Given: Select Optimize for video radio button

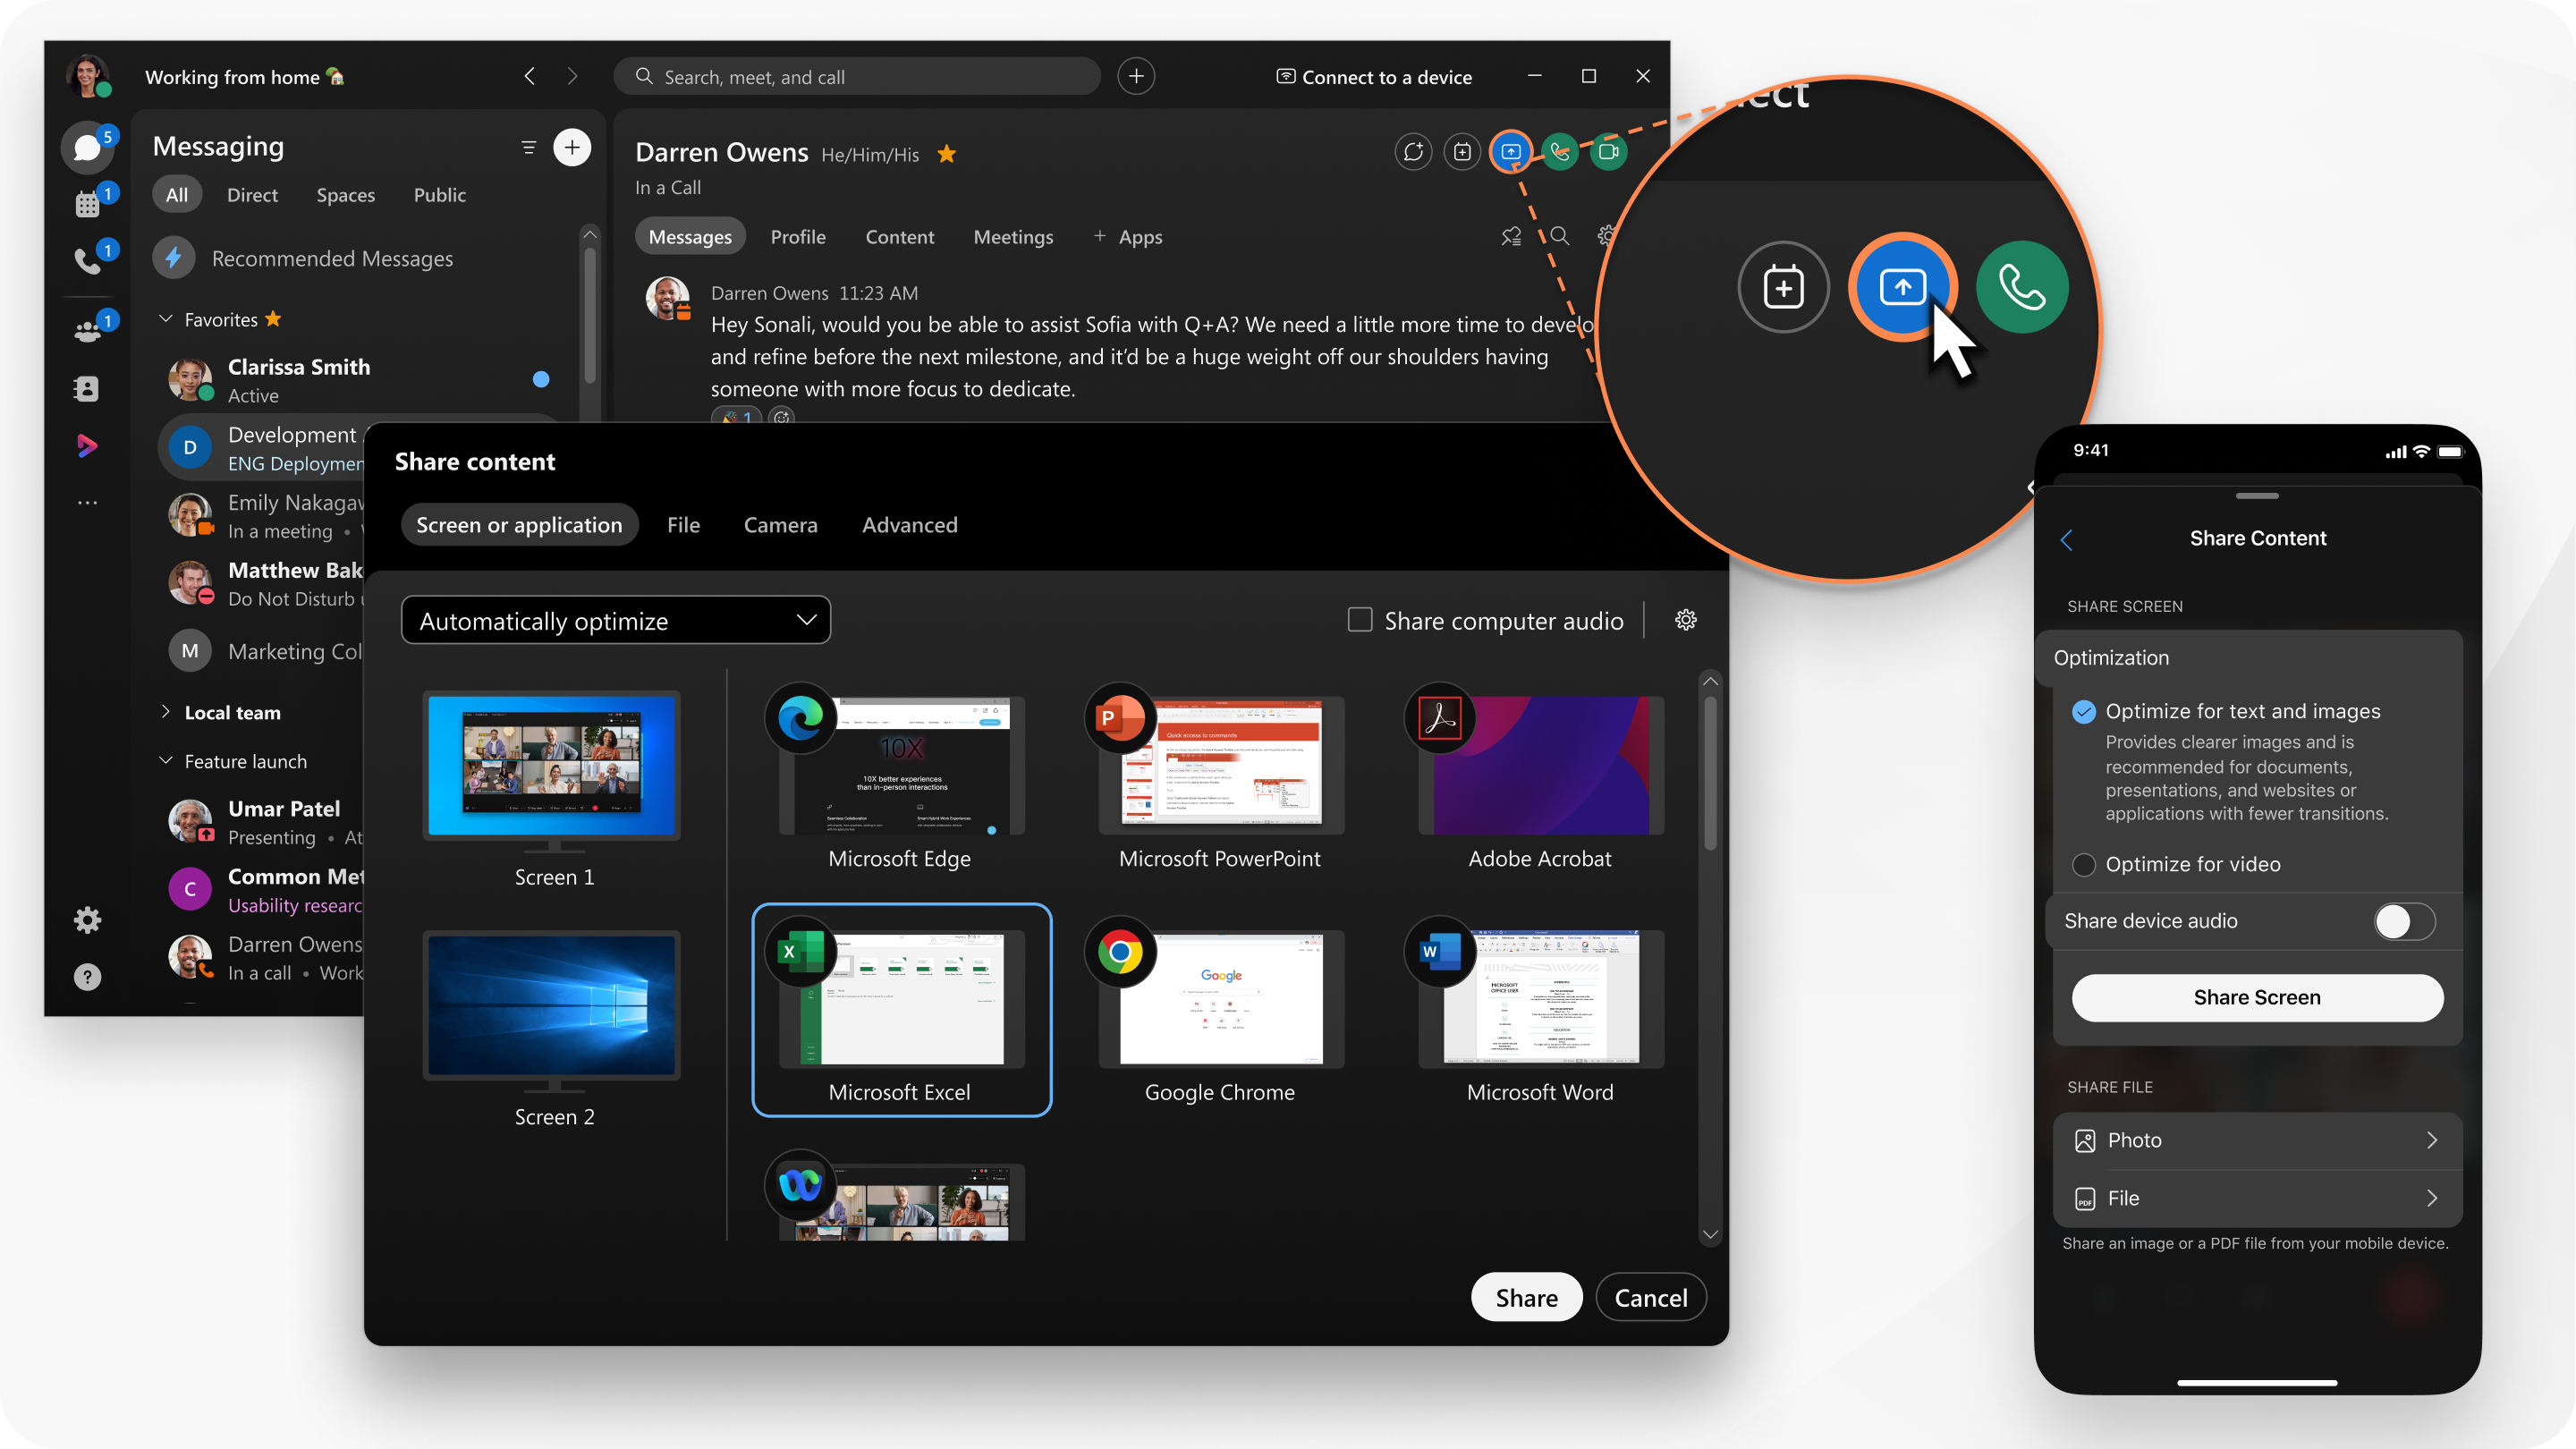Looking at the screenshot, I should pyautogui.click(x=2082, y=863).
